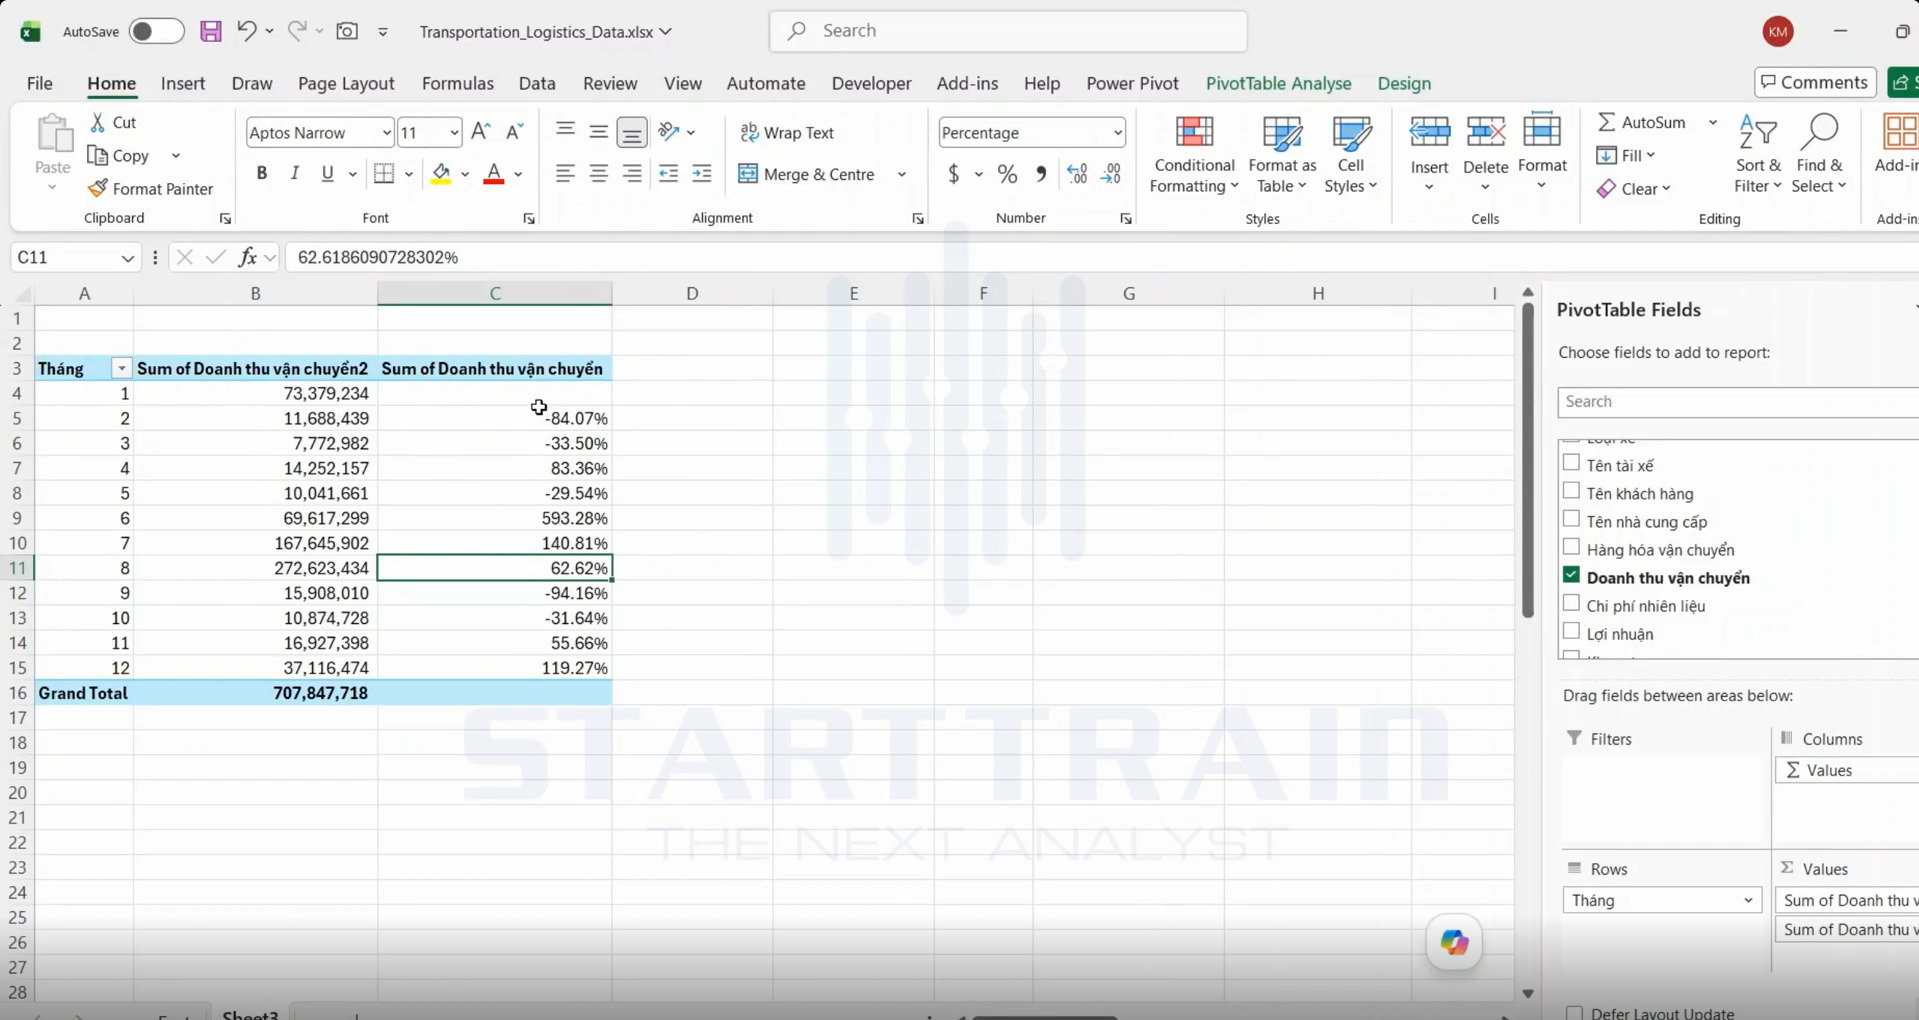Expand the font colour dropdown arrow
This screenshot has width=1919, height=1020.
[518, 174]
